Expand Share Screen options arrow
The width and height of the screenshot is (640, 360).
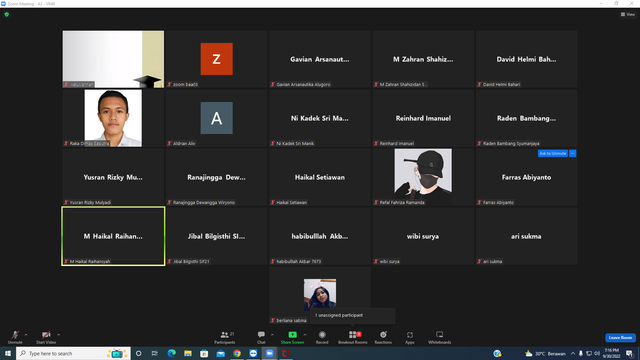point(305,335)
